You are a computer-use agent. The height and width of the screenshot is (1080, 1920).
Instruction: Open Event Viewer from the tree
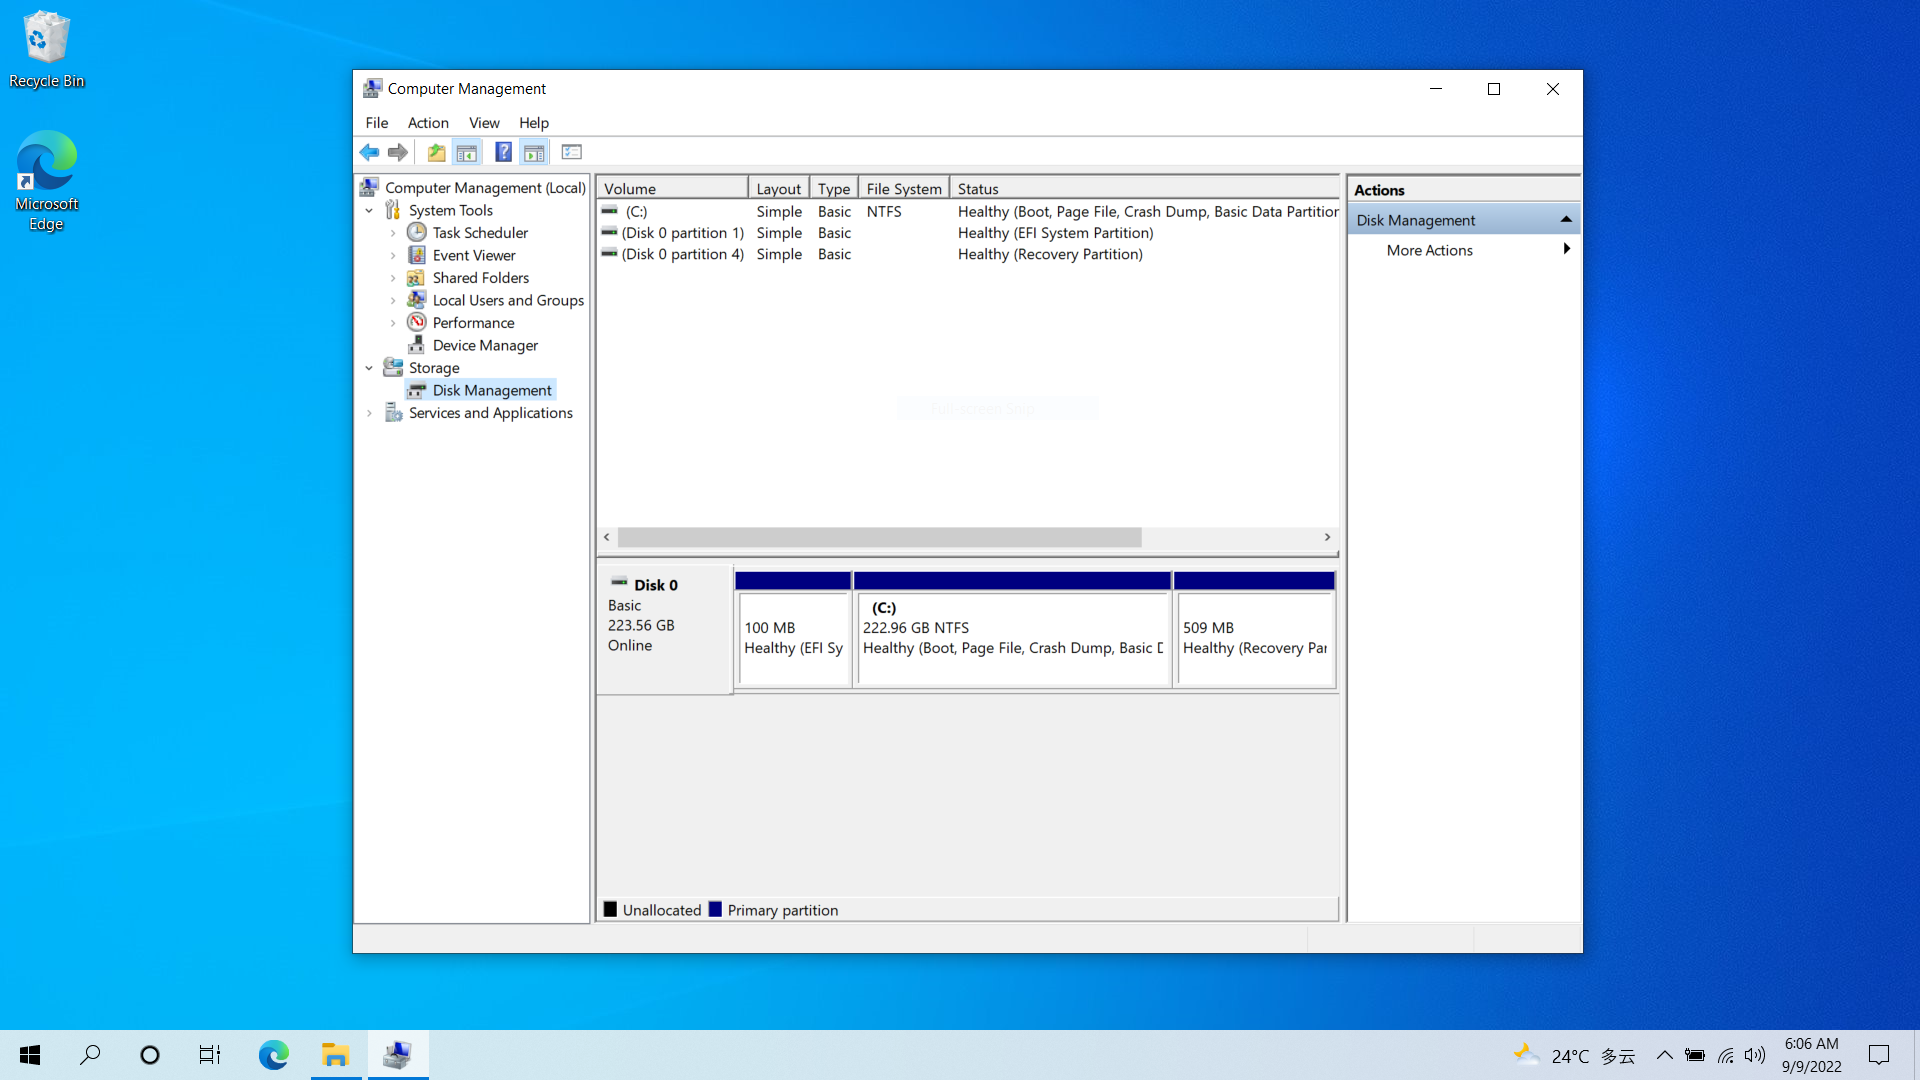(x=474, y=255)
